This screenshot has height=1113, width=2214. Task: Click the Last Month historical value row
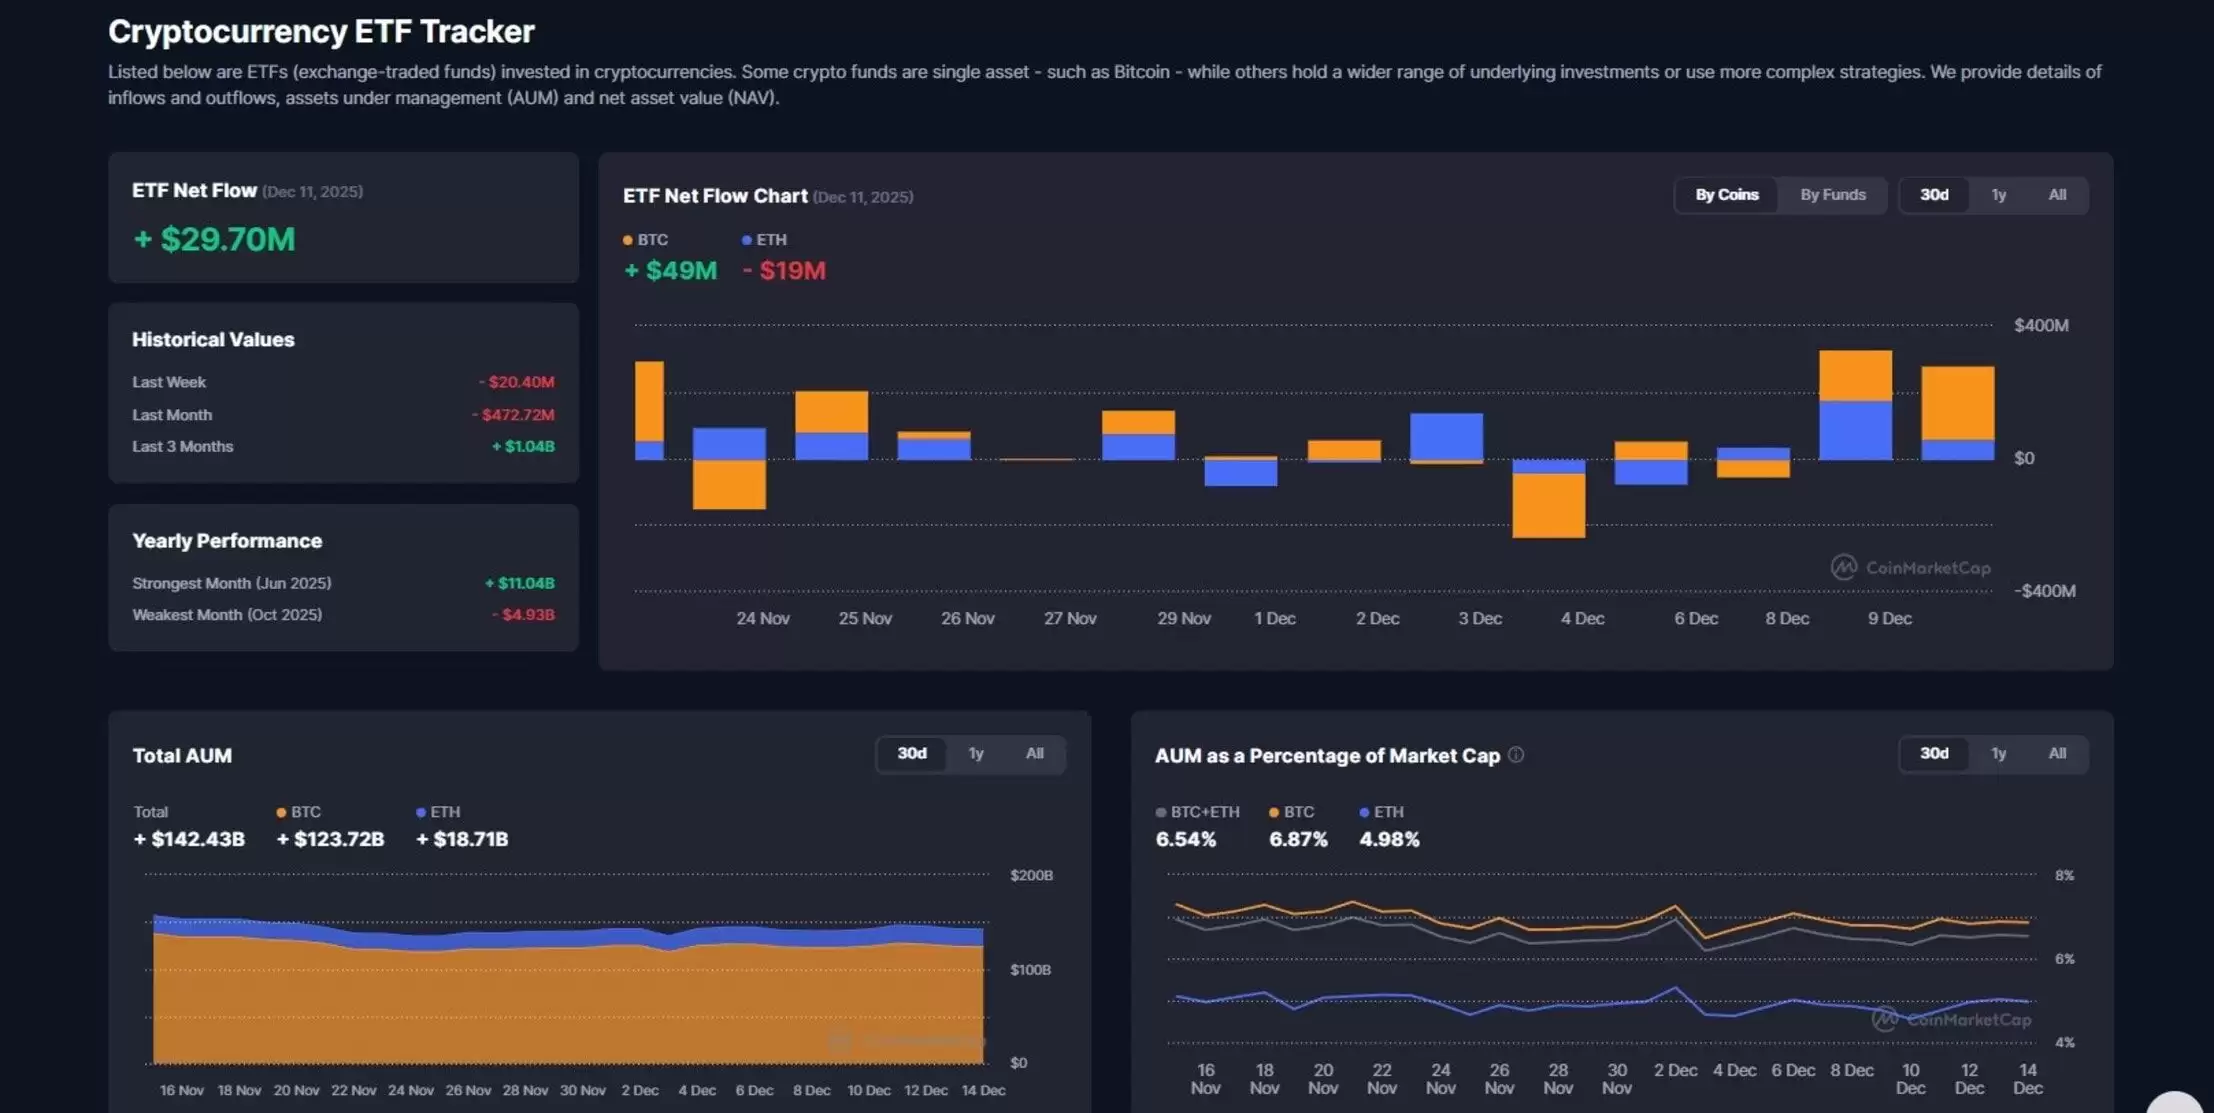click(343, 414)
